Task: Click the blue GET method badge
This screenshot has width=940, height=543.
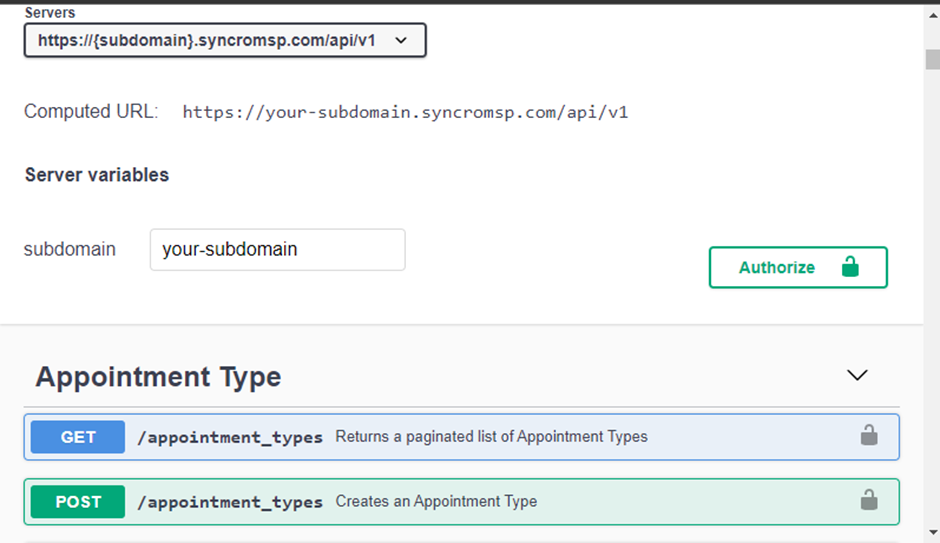Action: (x=78, y=437)
